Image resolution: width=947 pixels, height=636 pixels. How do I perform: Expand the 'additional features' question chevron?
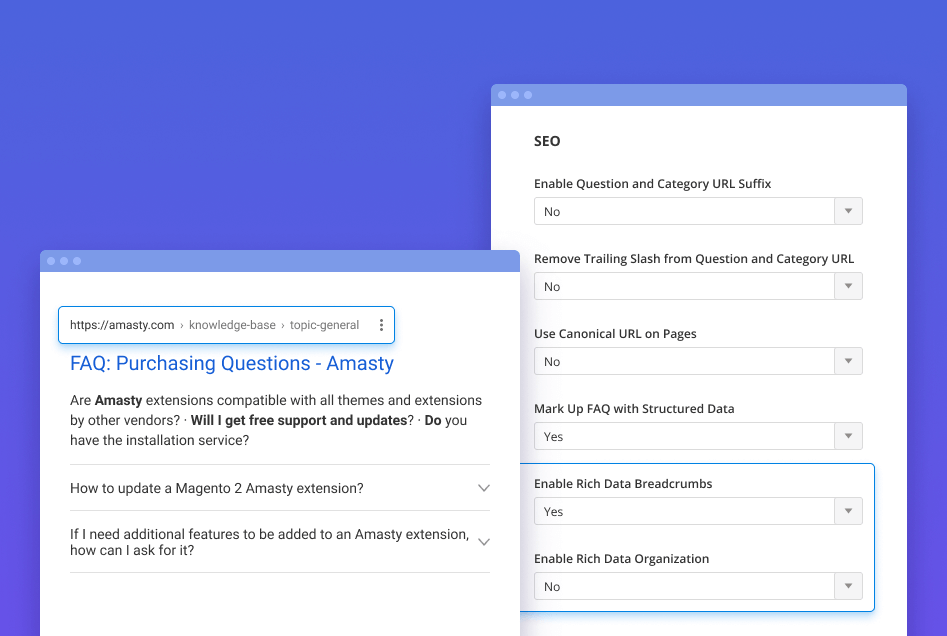(x=483, y=542)
